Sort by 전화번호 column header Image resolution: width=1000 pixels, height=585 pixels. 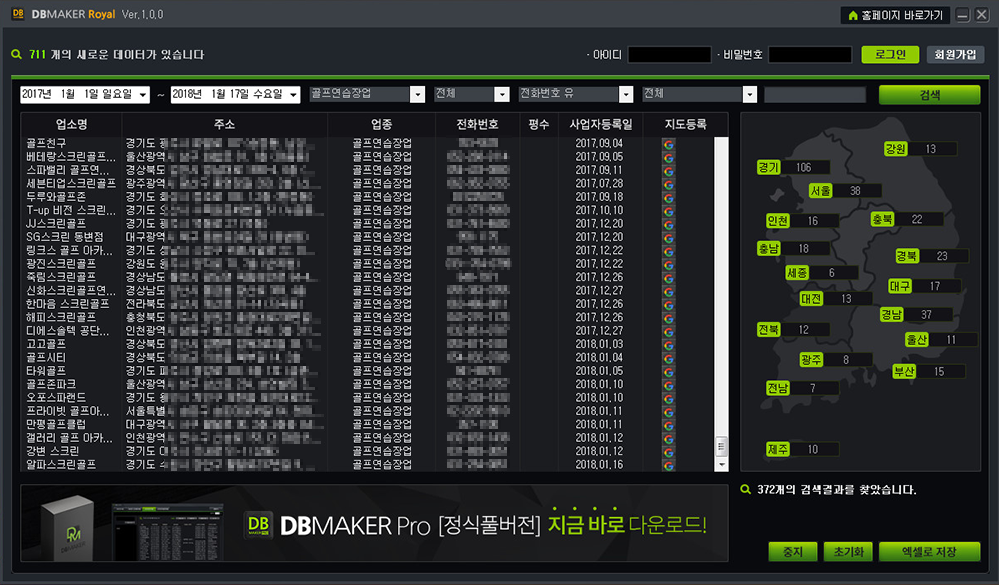[x=477, y=124]
